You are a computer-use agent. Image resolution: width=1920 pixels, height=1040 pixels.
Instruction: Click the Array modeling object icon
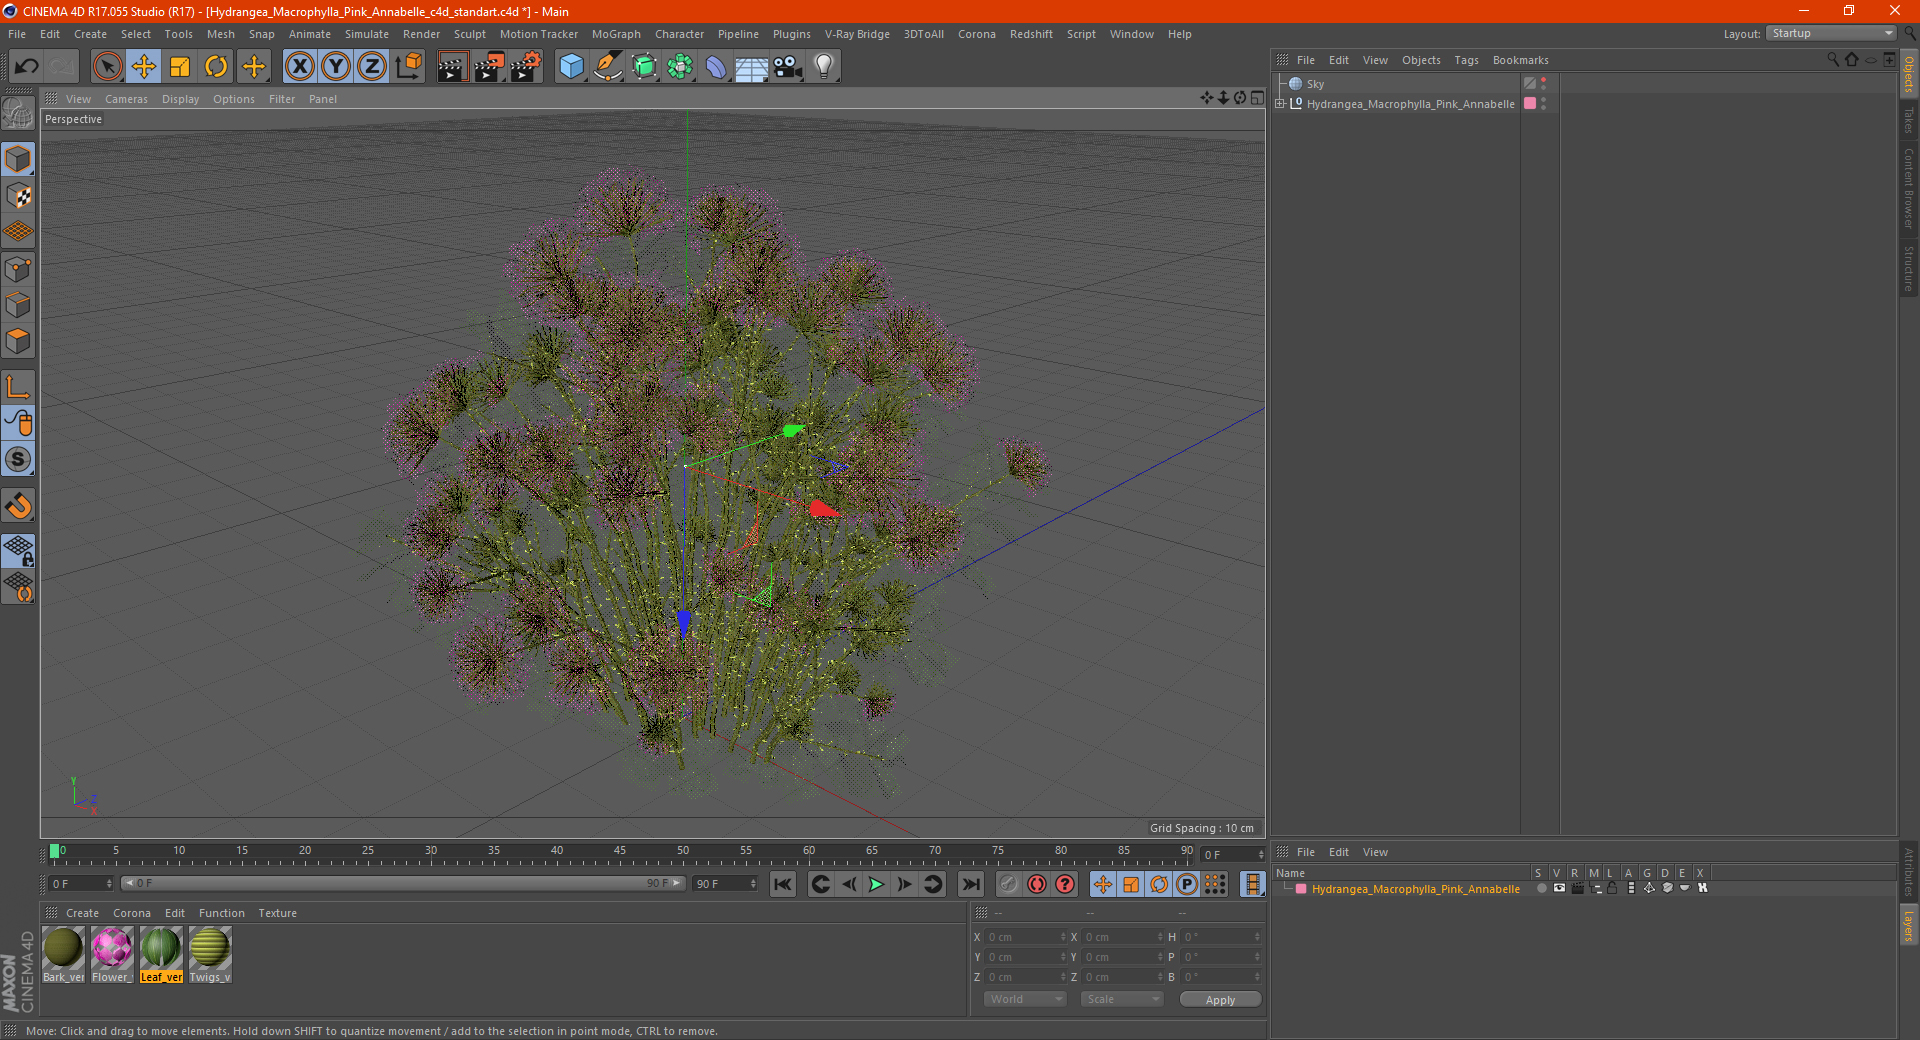(680, 67)
